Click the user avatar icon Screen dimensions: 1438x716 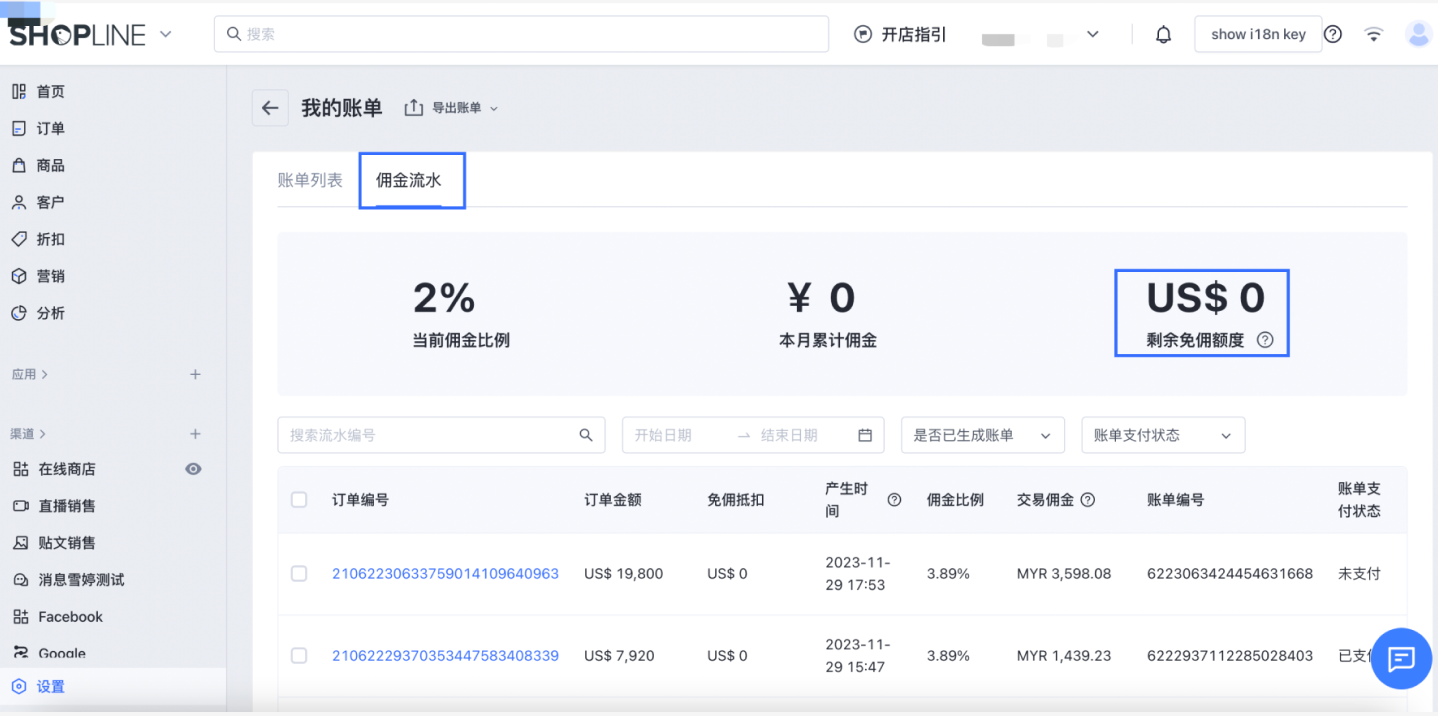tap(1418, 34)
